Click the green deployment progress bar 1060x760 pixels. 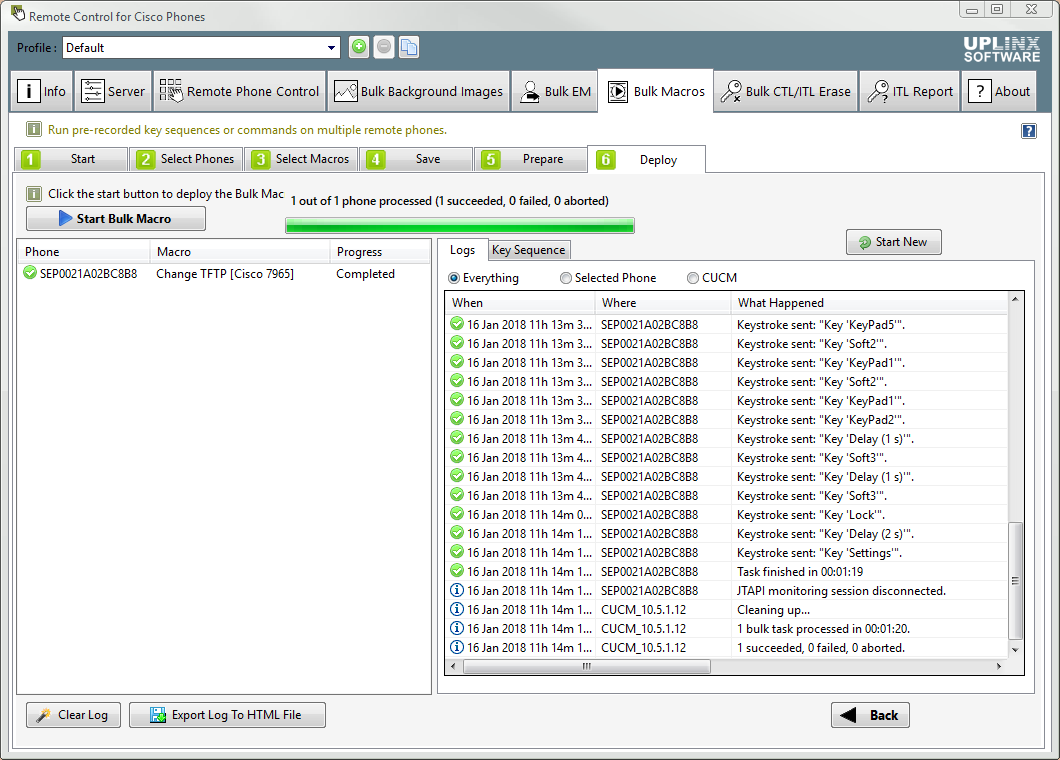pyautogui.click(x=460, y=225)
